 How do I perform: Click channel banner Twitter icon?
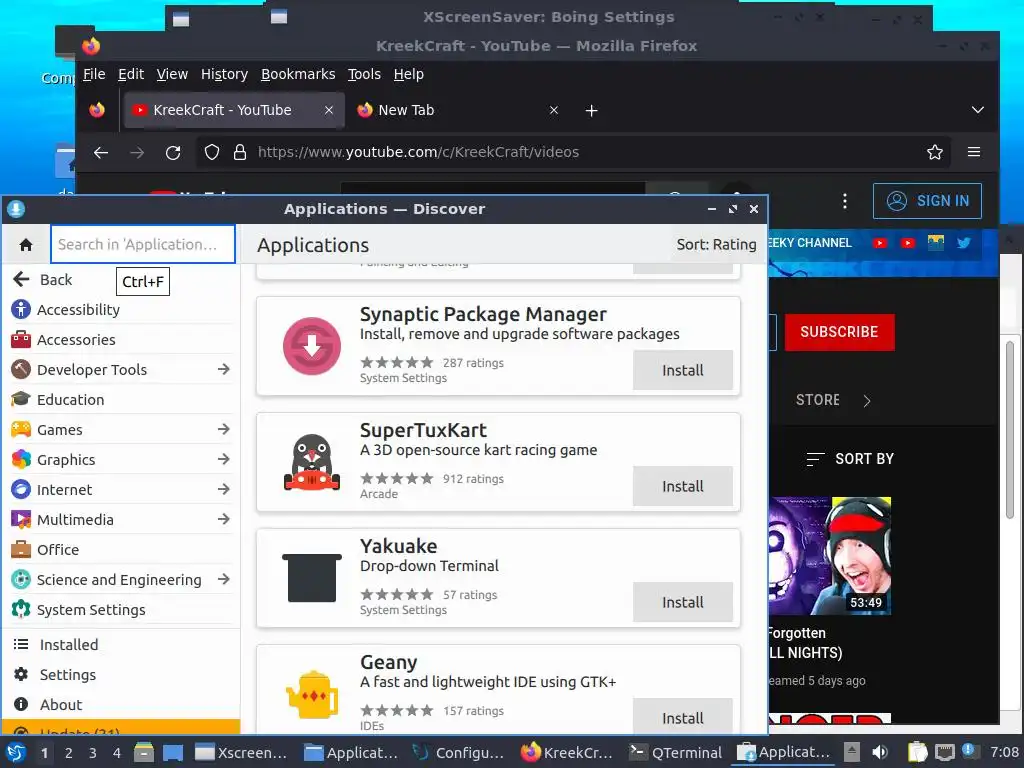(963, 243)
